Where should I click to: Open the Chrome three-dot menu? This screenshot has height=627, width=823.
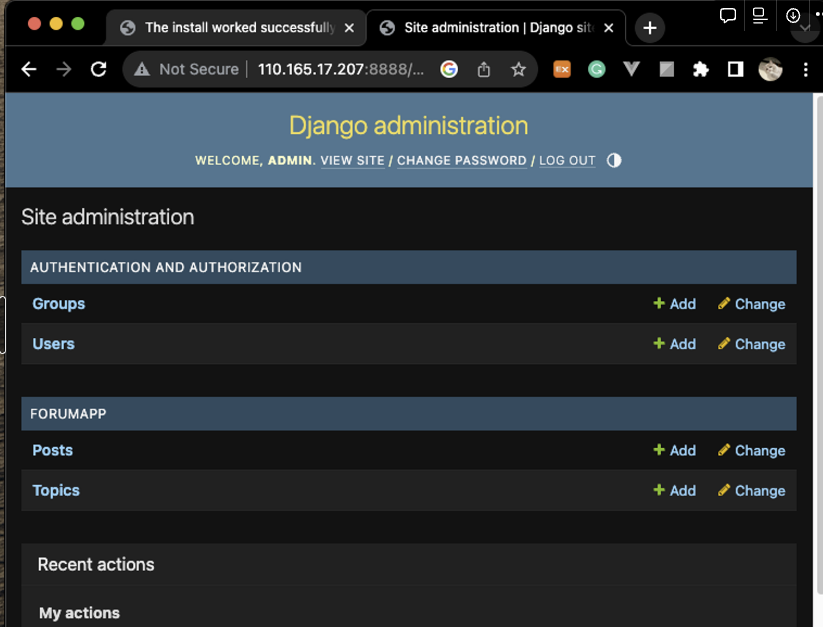click(x=806, y=69)
